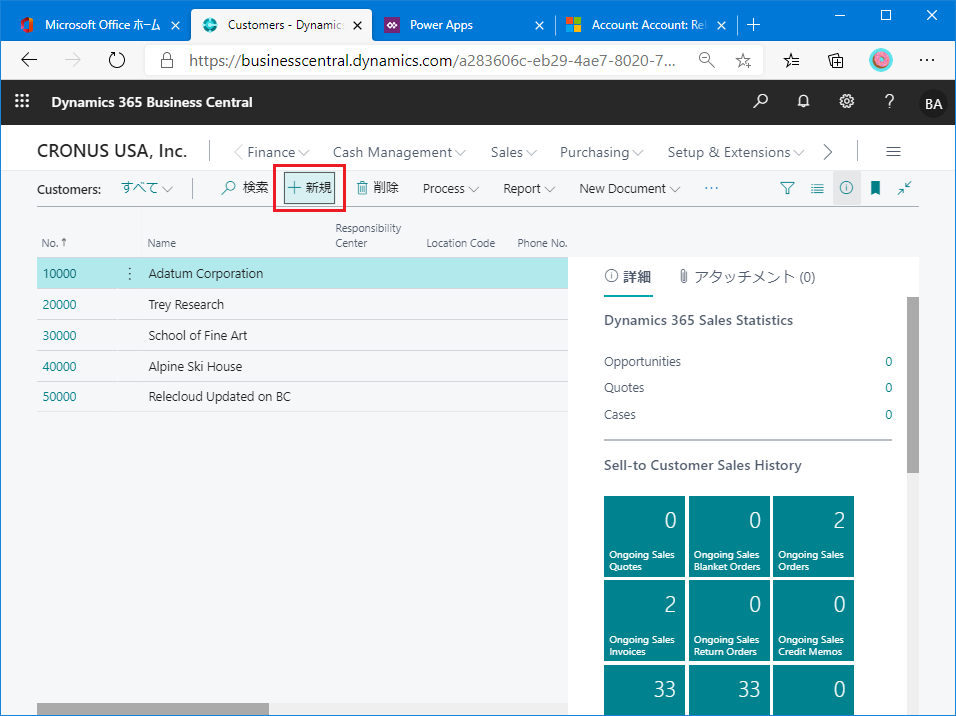This screenshot has width=956, height=716.
Task: Click the zoom magnifier in the address bar
Action: [x=707, y=60]
